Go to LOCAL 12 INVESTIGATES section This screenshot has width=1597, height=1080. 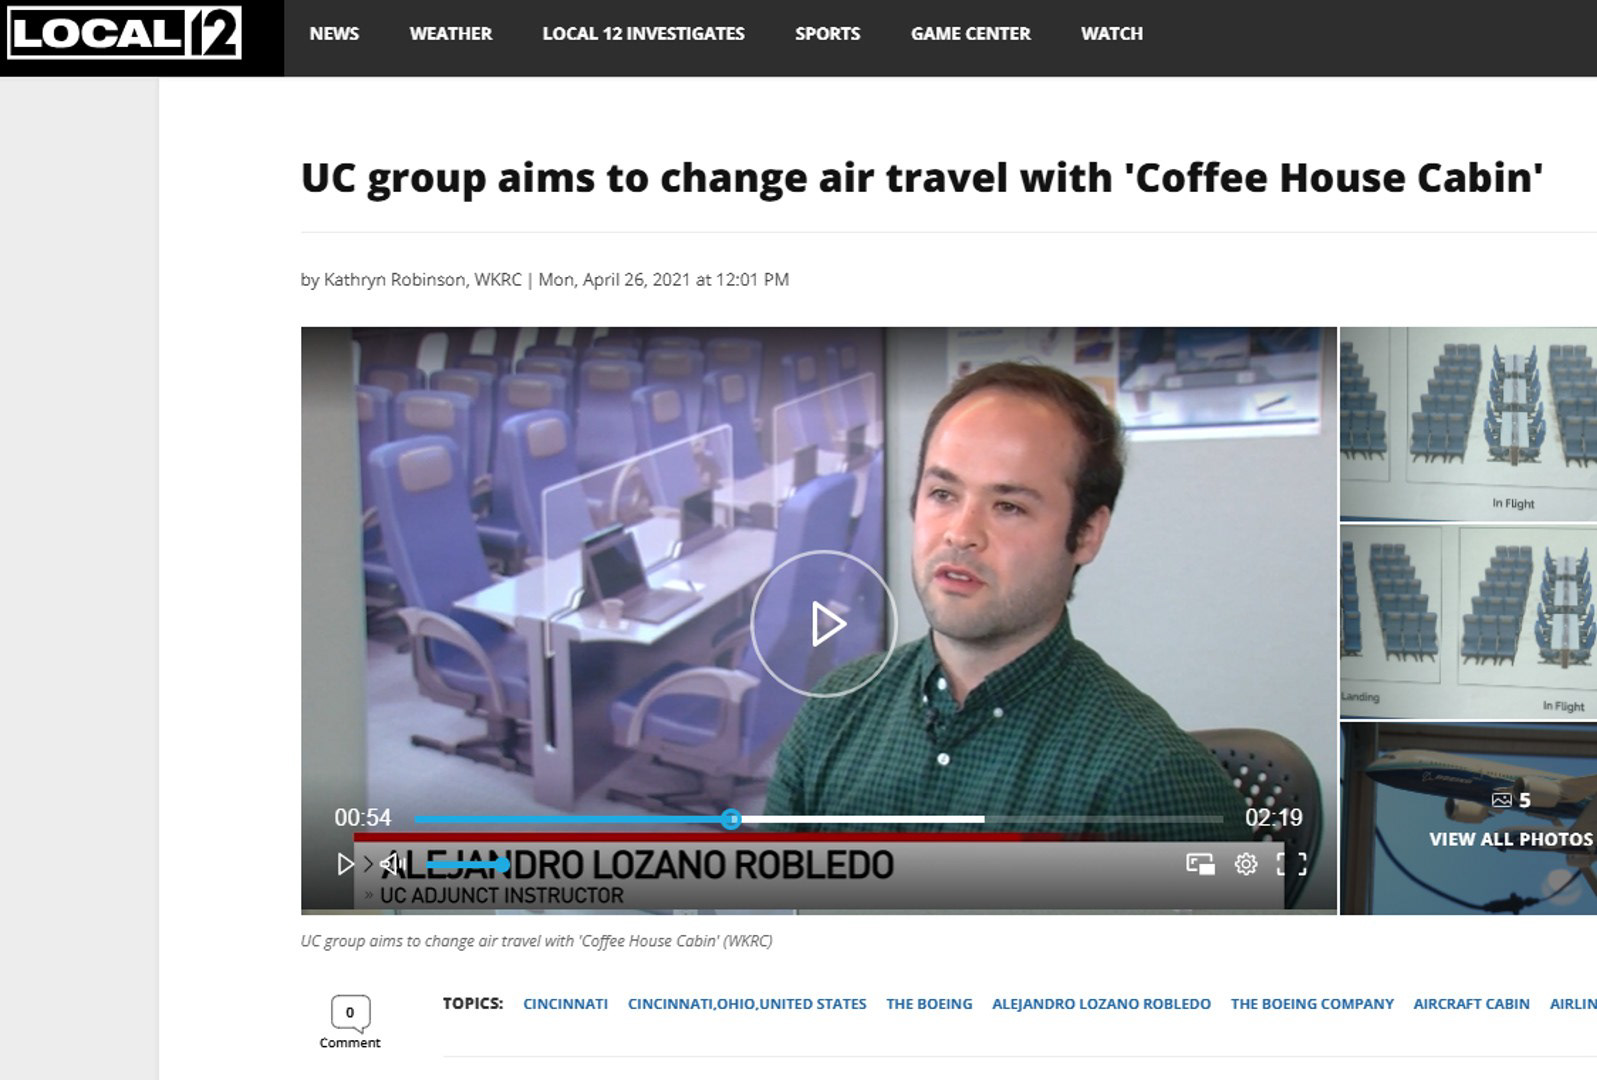coord(643,34)
